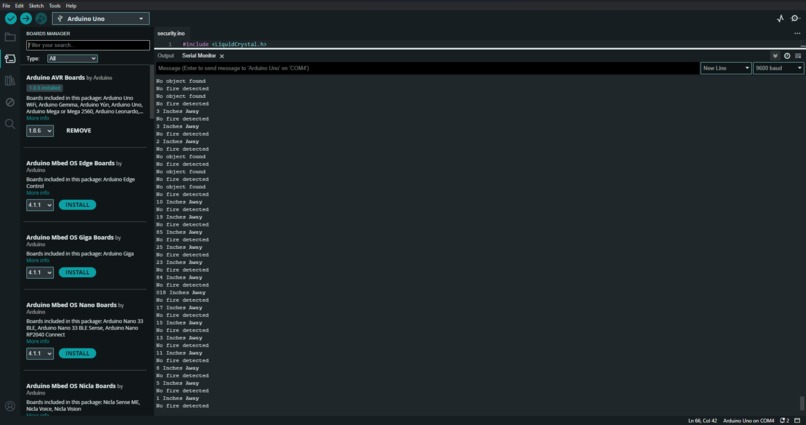Click the Serial Monitor message input field
Viewport: 806px width, 425px height.
427,68
